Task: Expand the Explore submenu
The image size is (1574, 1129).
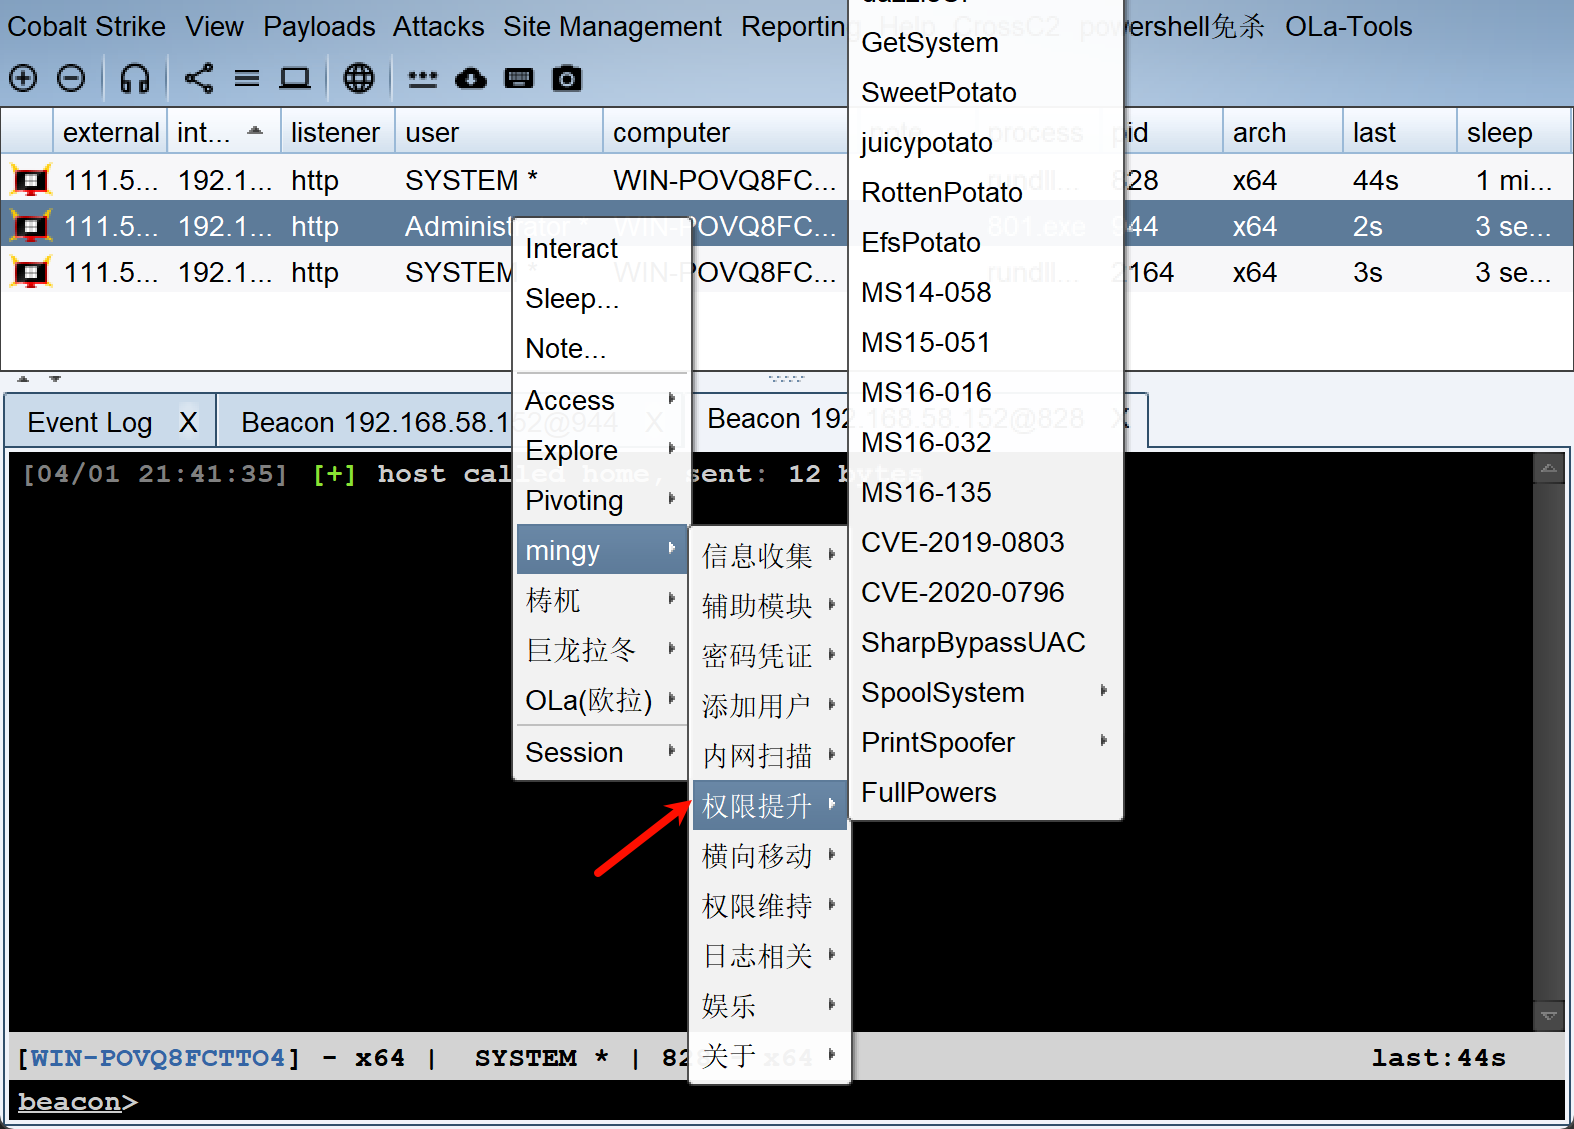Action: [601, 450]
